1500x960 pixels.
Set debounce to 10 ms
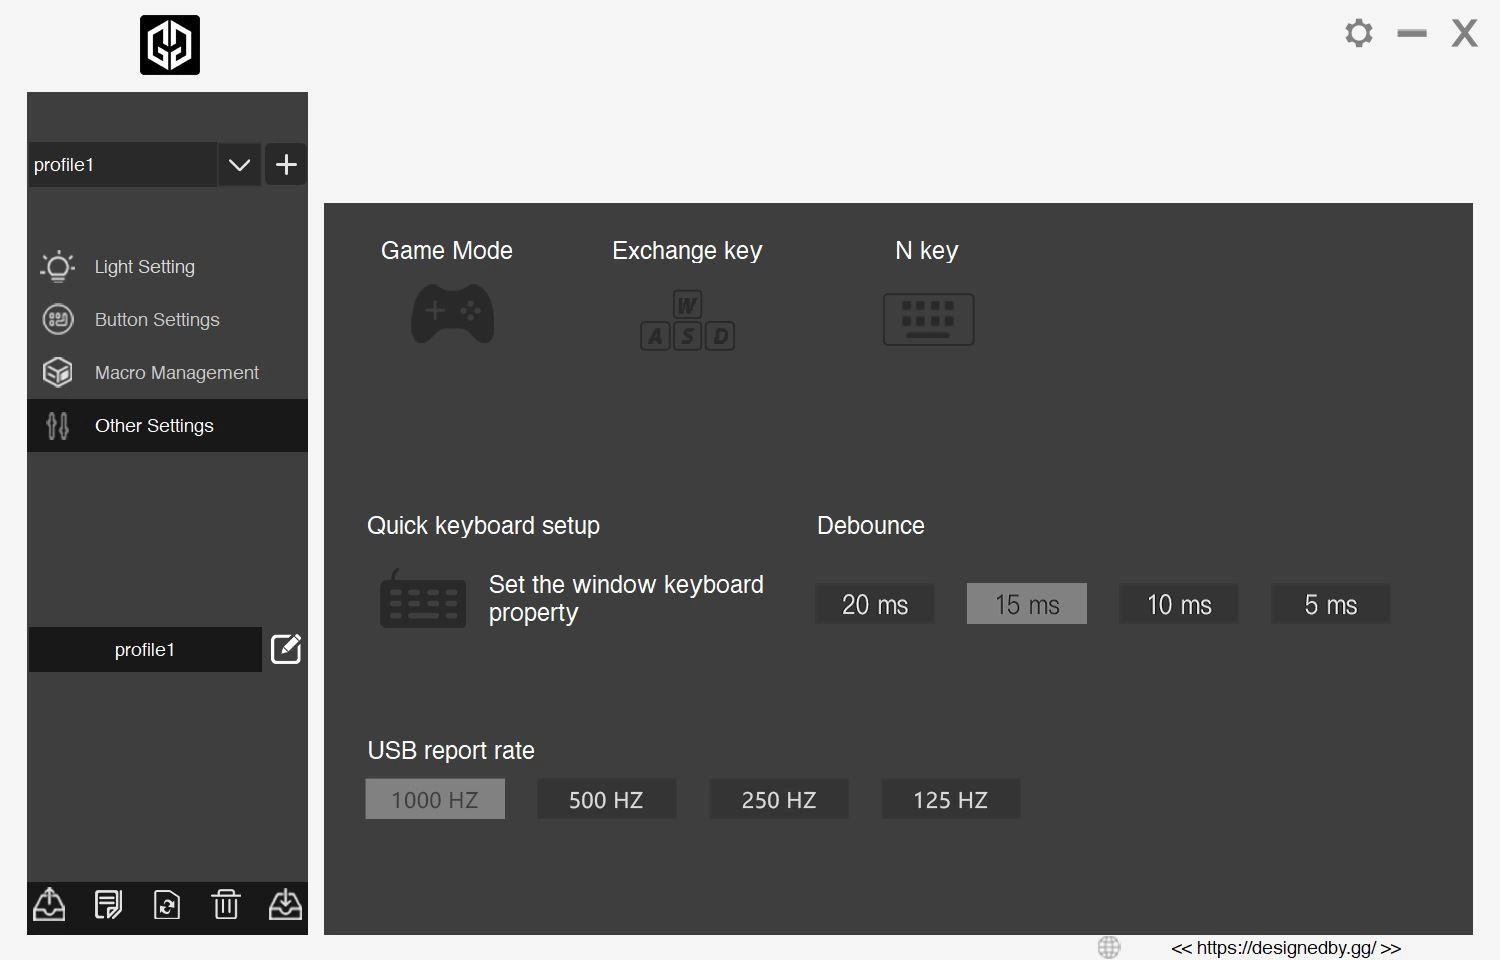click(x=1179, y=604)
